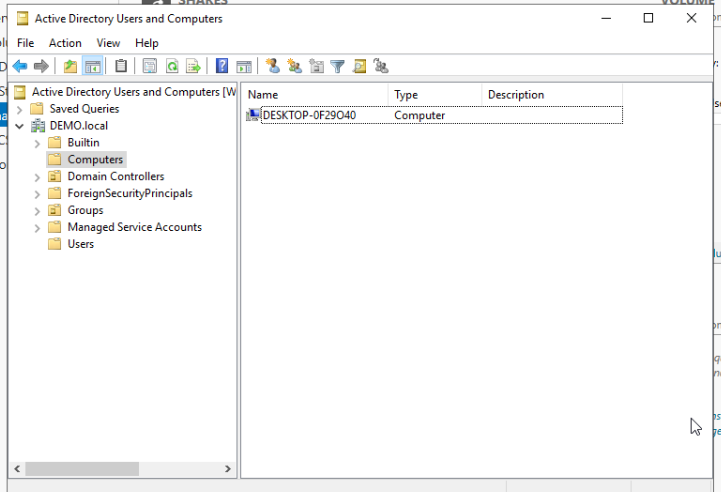Expand the Saved Queries node
721x492 pixels.
20,109
